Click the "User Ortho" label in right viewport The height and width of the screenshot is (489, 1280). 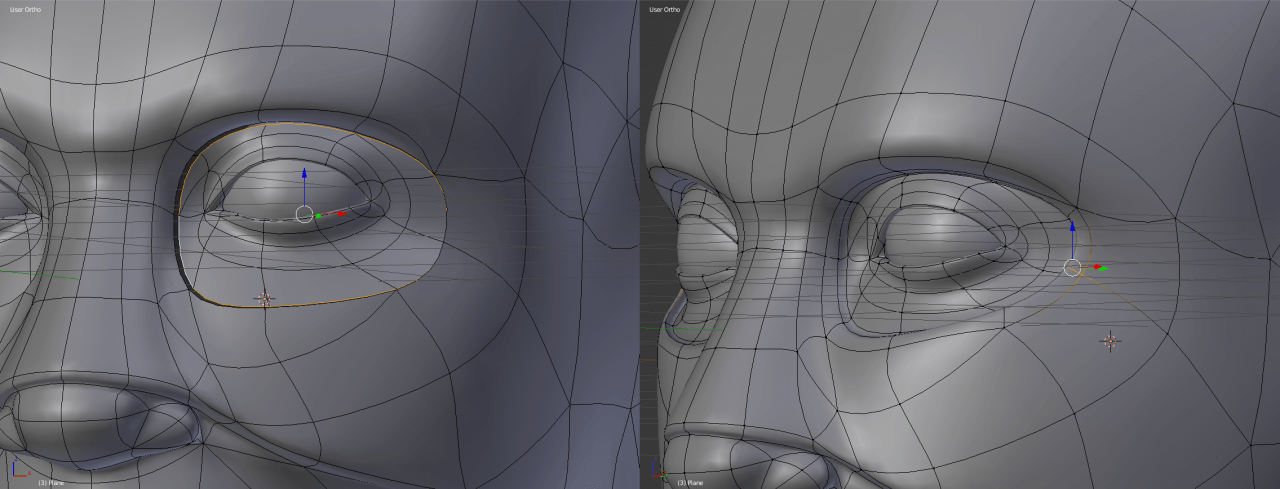pos(664,9)
